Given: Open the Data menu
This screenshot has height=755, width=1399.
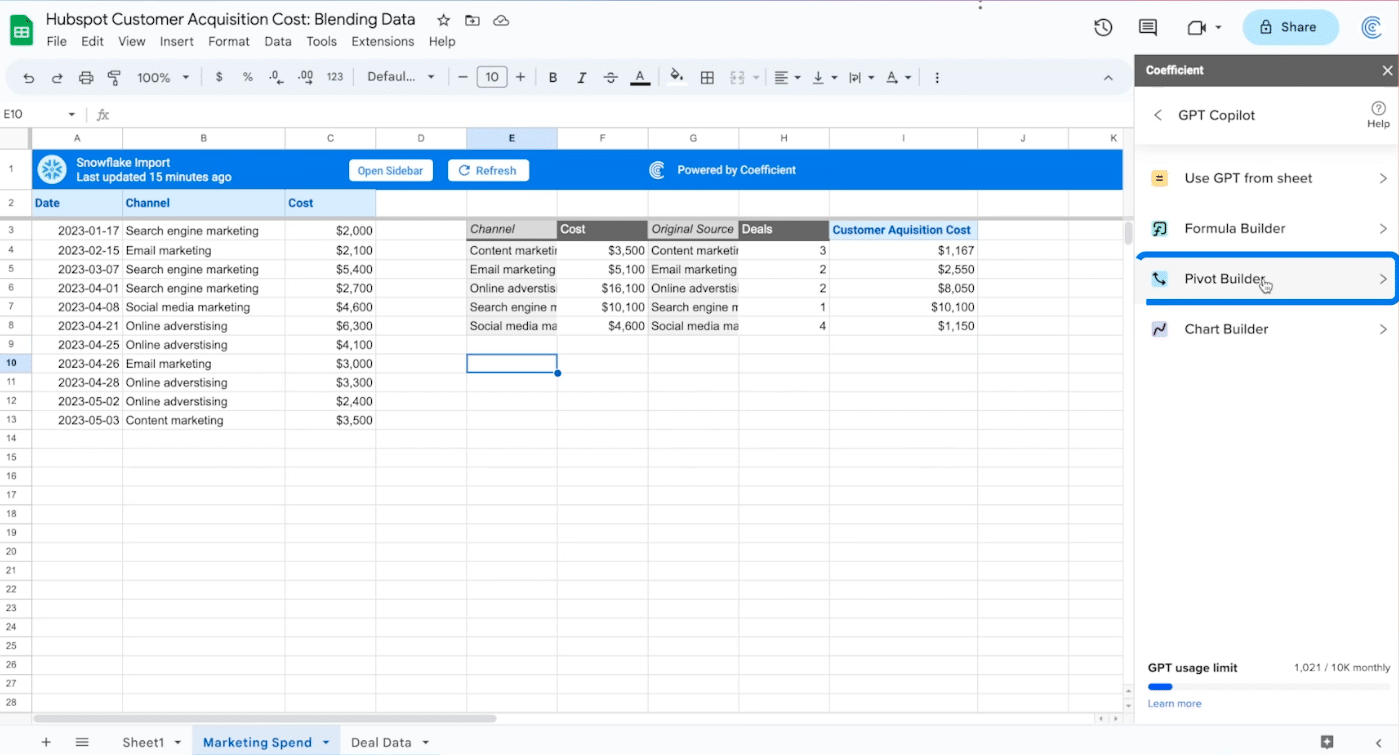Looking at the screenshot, I should pyautogui.click(x=278, y=42).
